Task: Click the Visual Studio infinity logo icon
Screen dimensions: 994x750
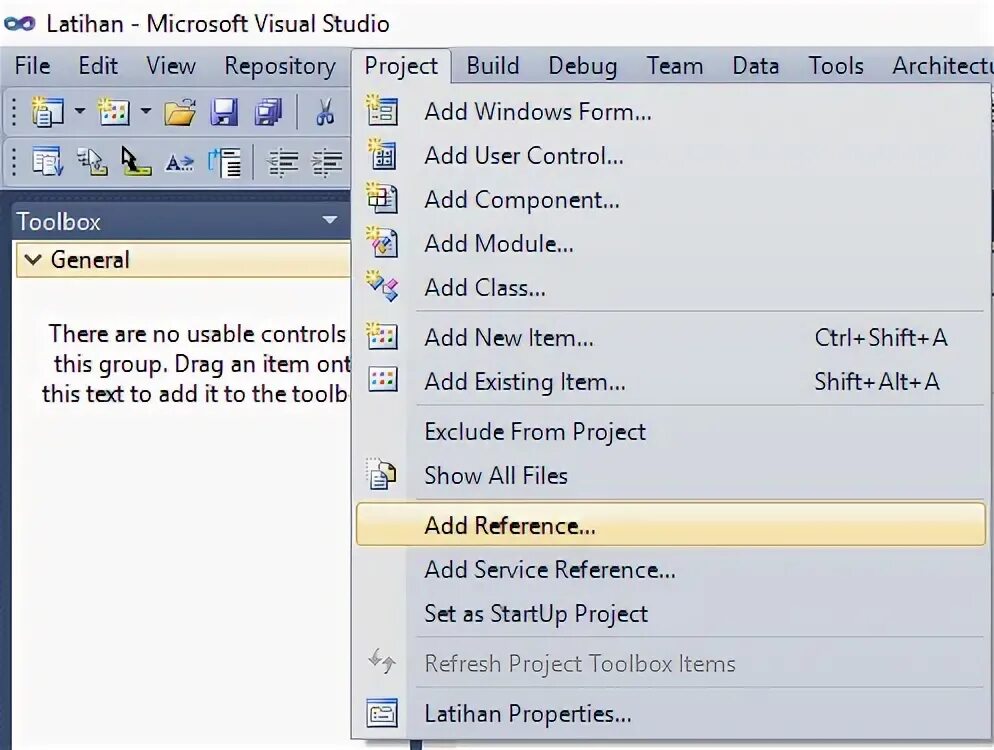Action: tap(20, 23)
